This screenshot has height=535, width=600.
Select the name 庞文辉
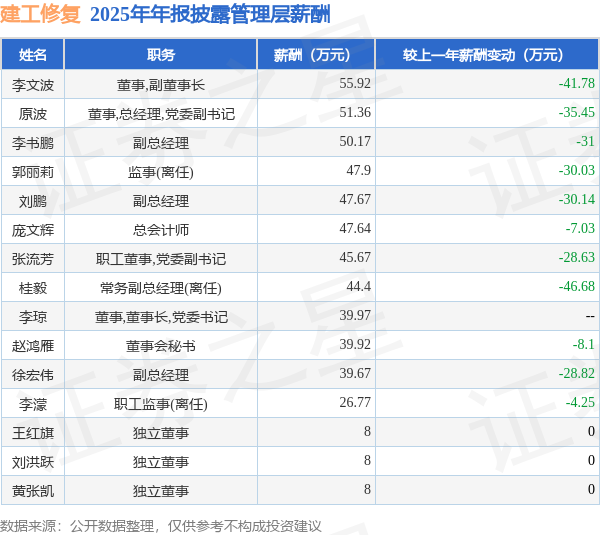33,230
